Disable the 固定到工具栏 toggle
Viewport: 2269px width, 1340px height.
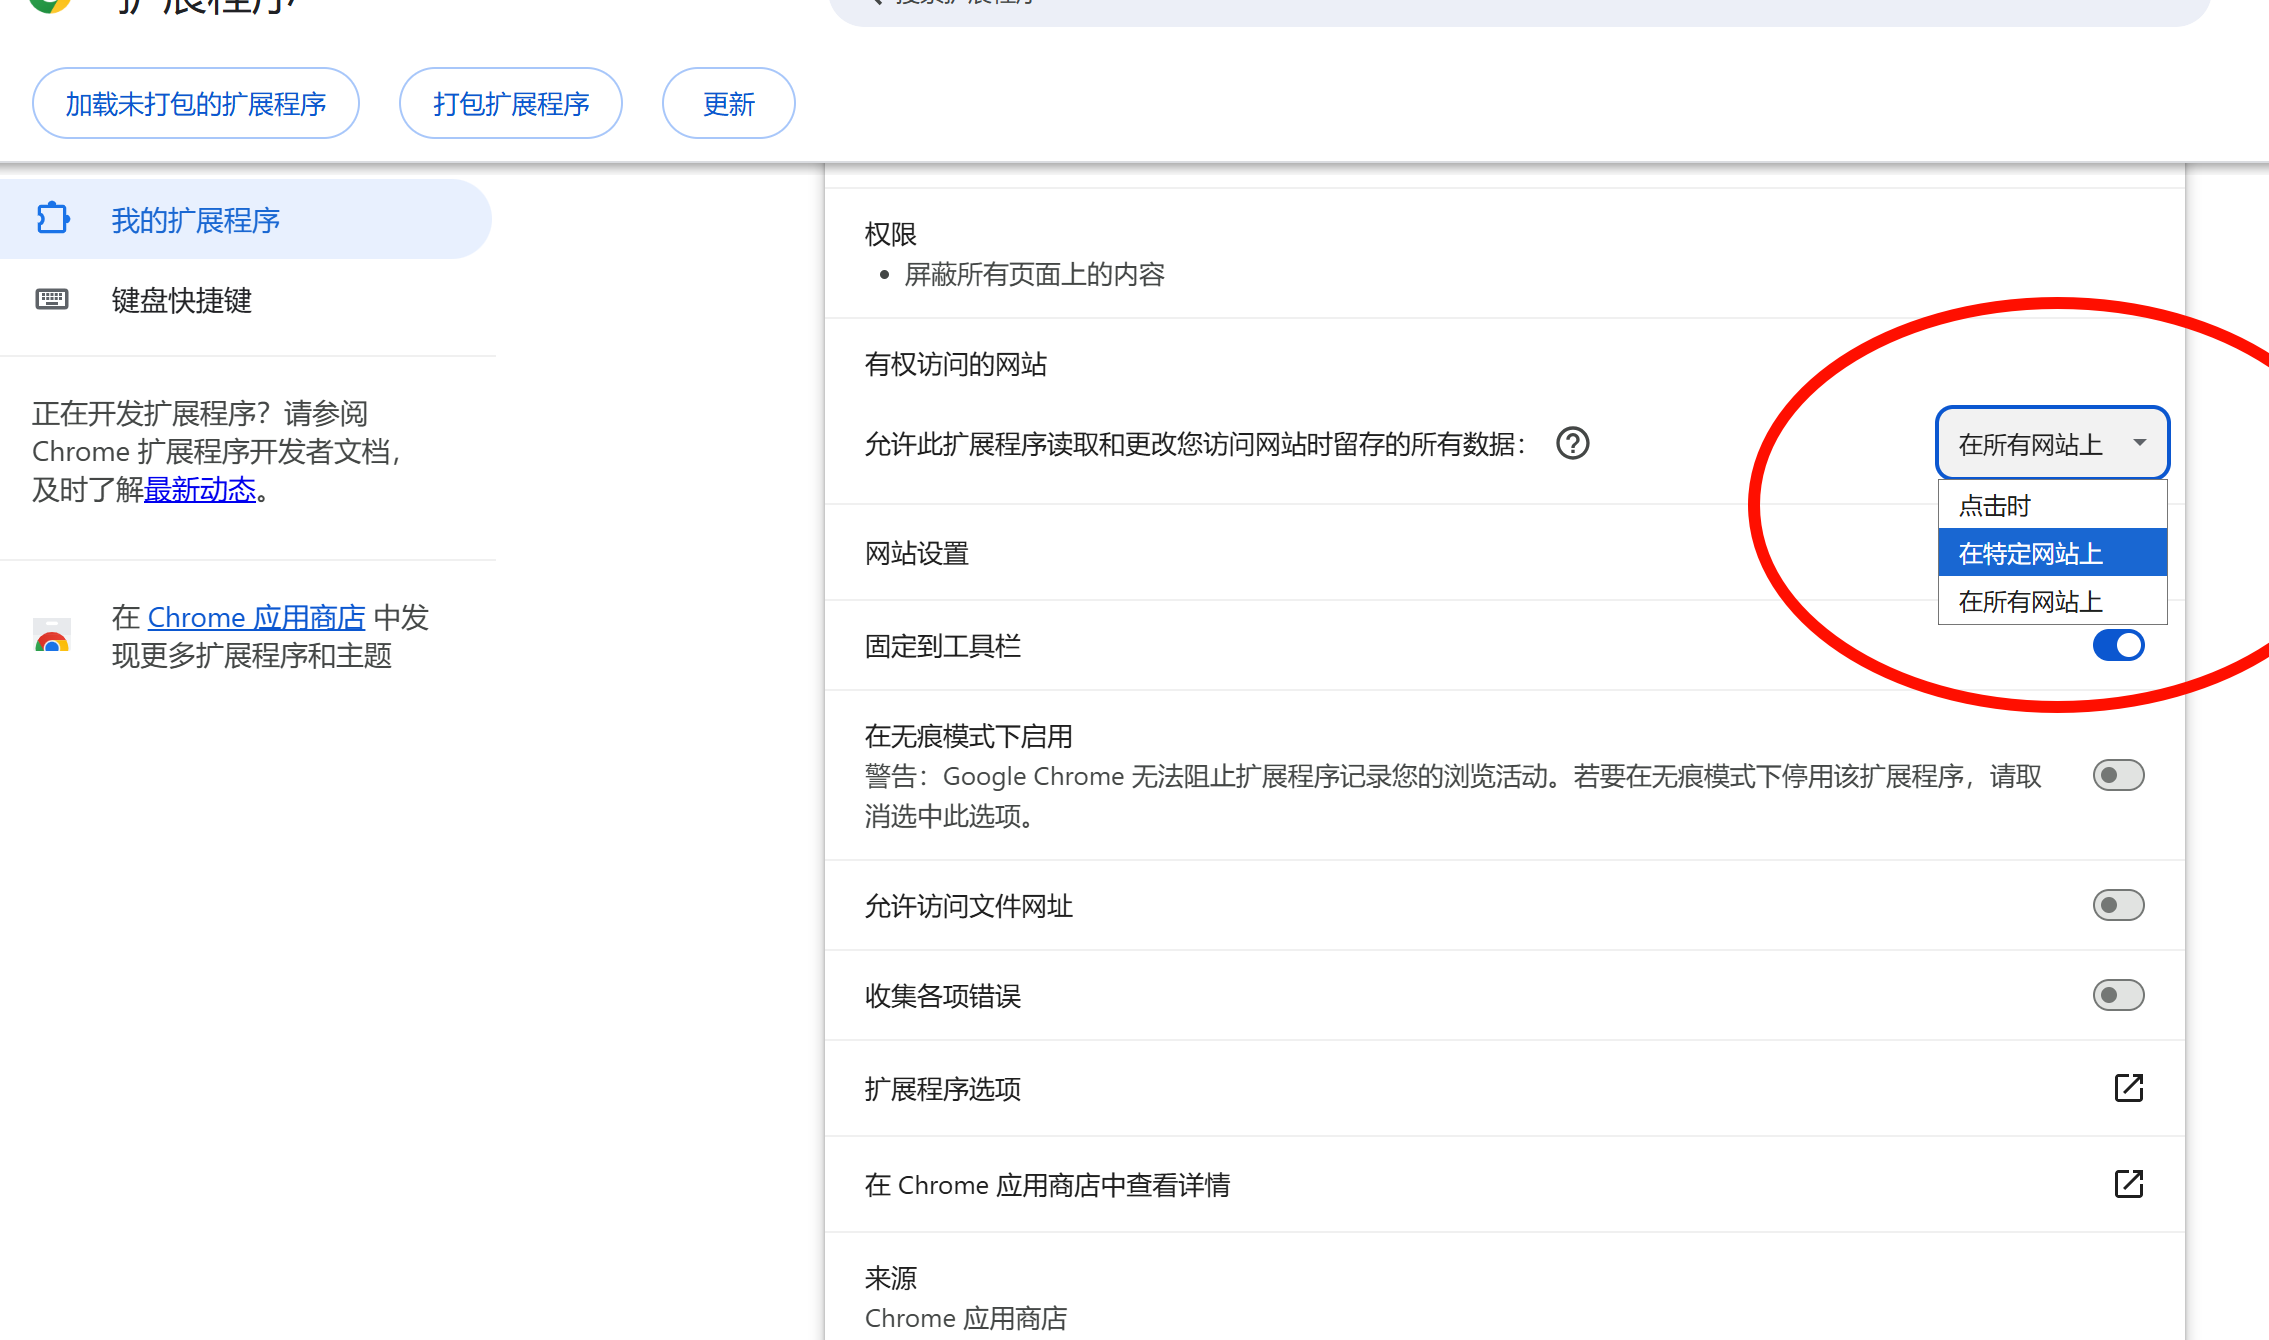[2118, 645]
